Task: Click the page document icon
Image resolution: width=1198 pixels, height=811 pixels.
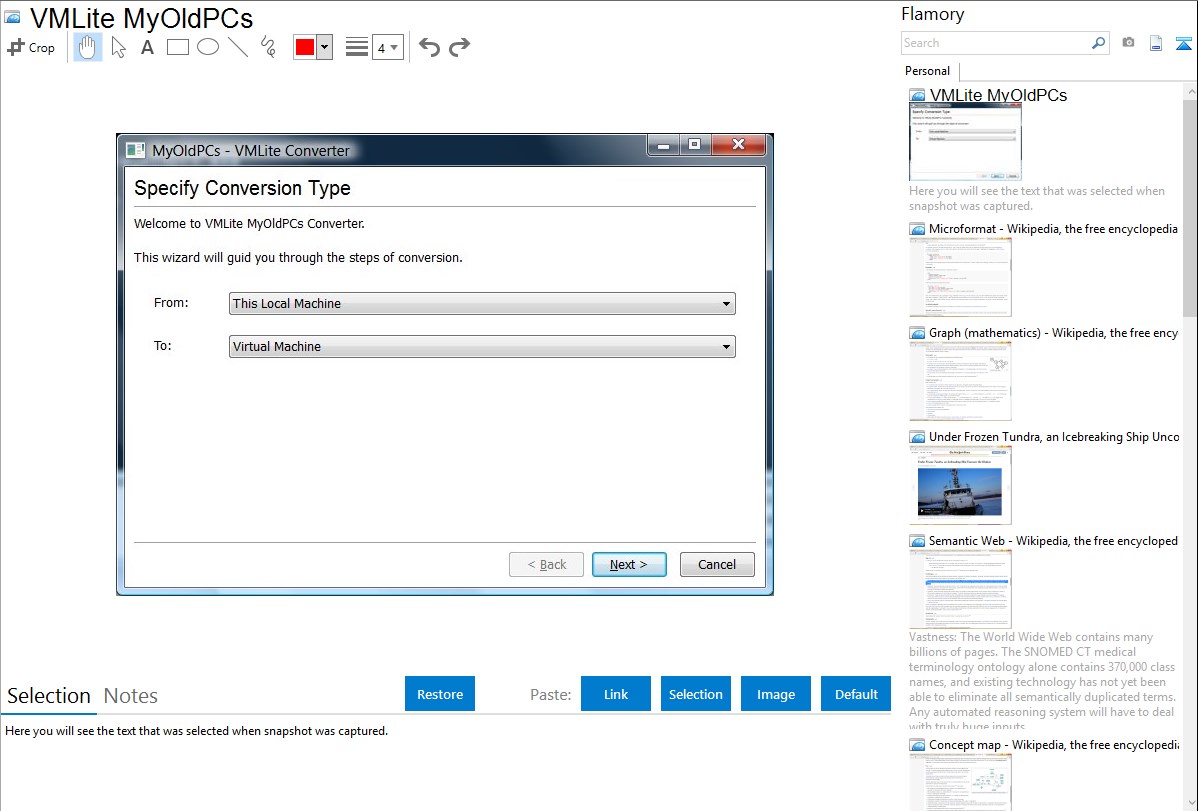Action: click(x=1156, y=43)
